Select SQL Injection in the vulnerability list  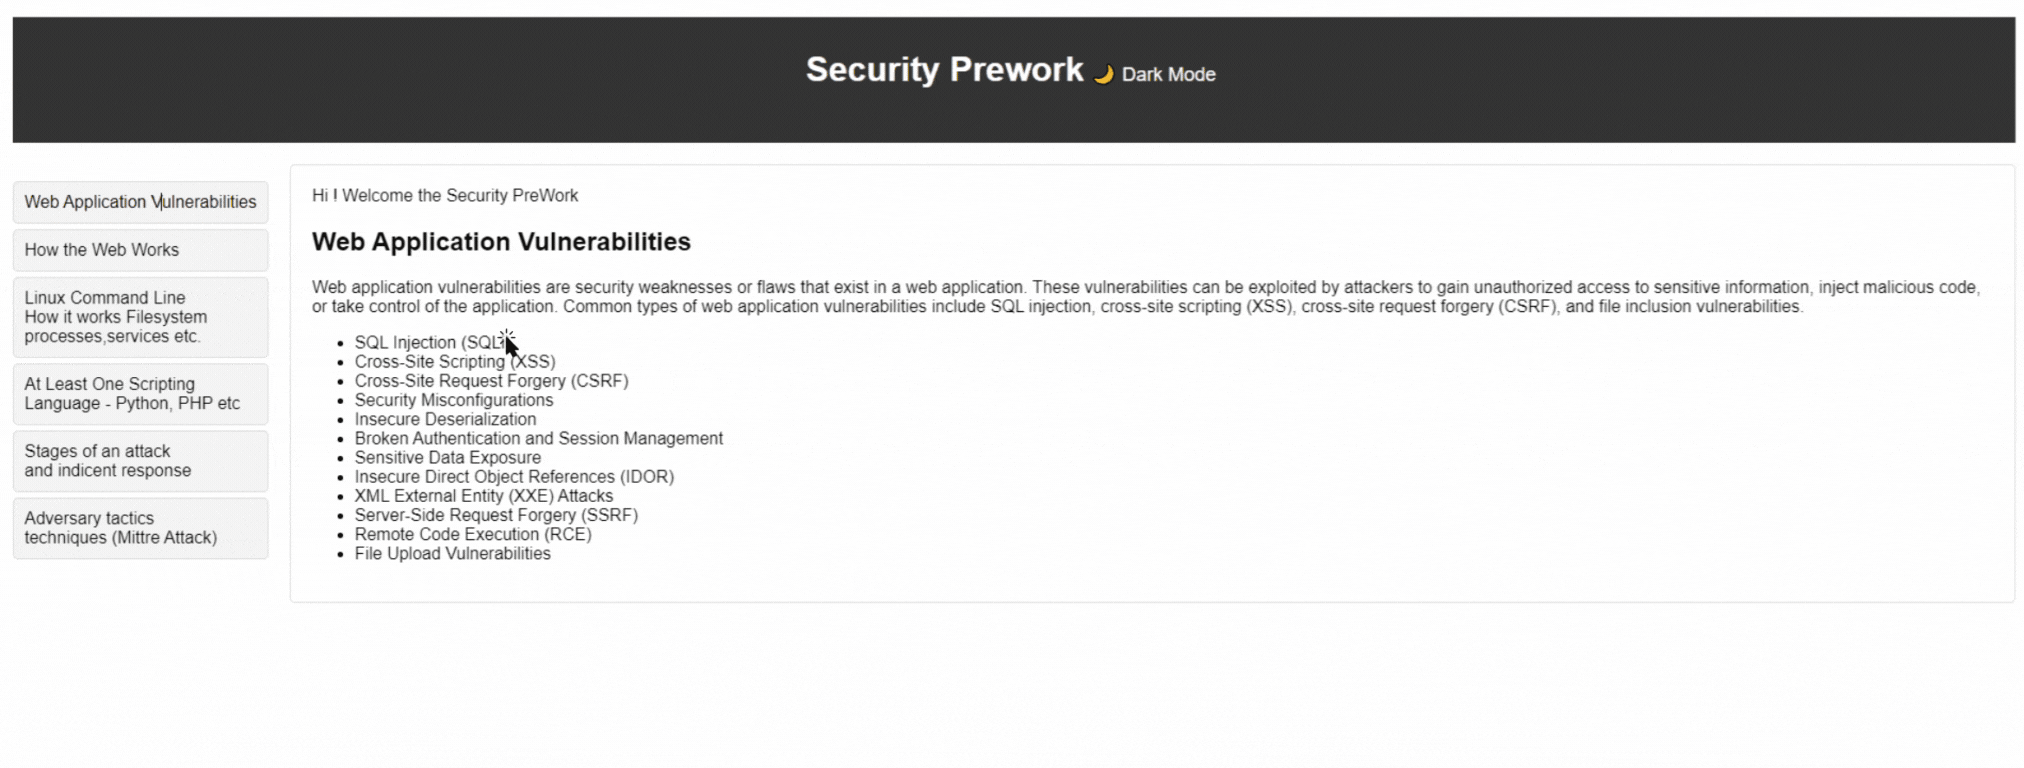pyautogui.click(x=430, y=342)
